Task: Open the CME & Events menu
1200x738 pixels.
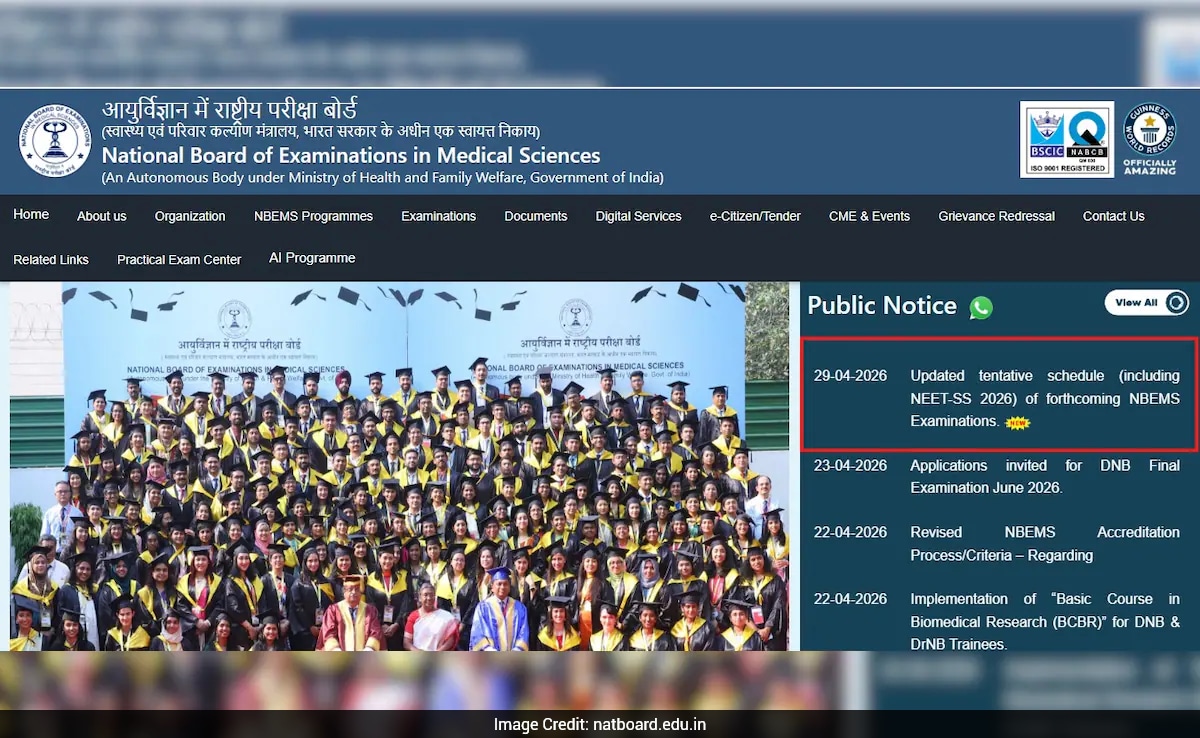Action: [869, 216]
